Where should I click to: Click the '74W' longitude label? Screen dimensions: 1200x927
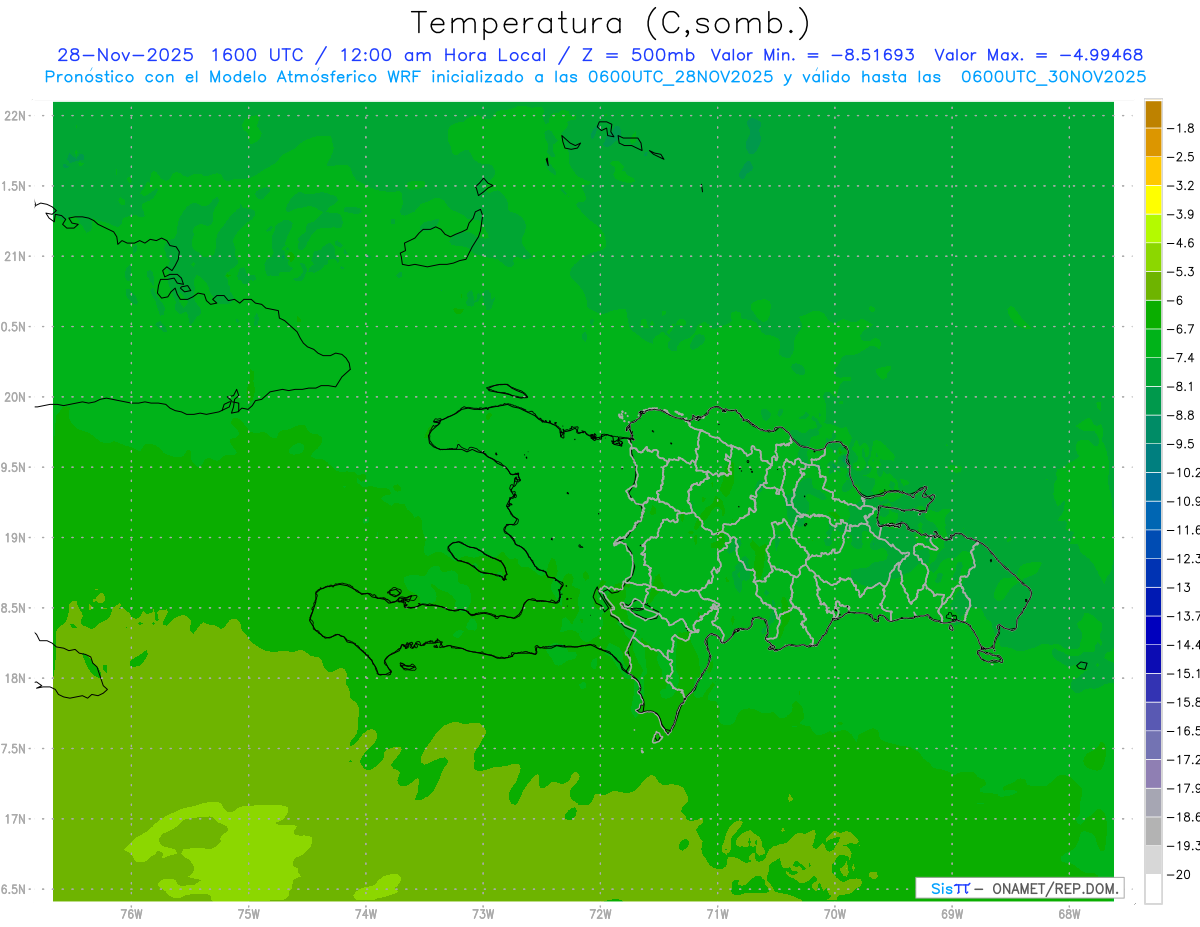click(366, 914)
